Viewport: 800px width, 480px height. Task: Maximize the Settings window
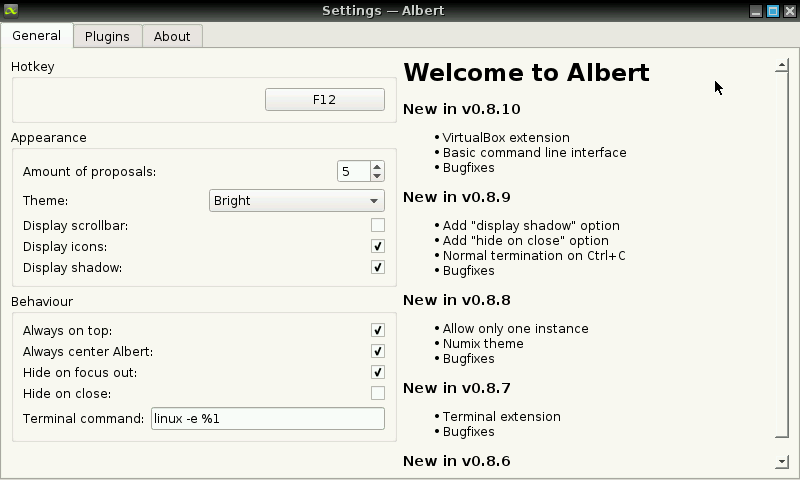tap(773, 11)
